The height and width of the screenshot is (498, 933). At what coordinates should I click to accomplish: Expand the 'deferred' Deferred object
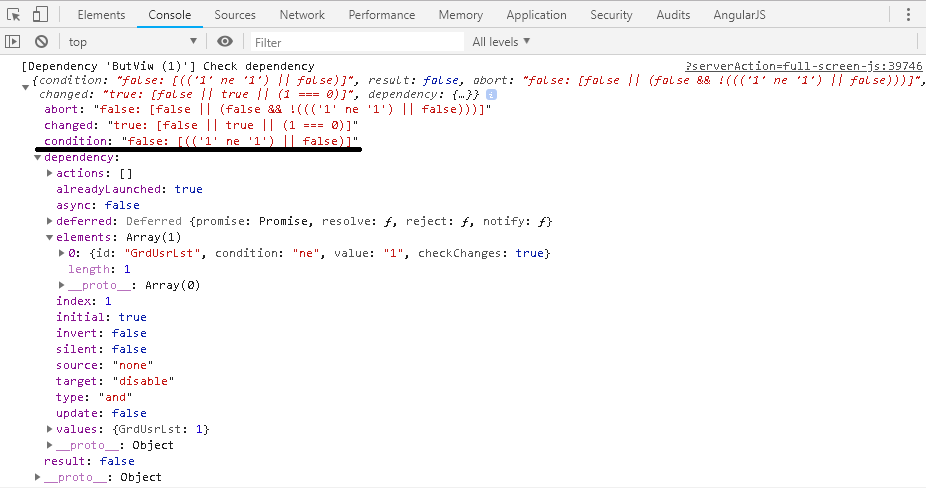click(50, 222)
